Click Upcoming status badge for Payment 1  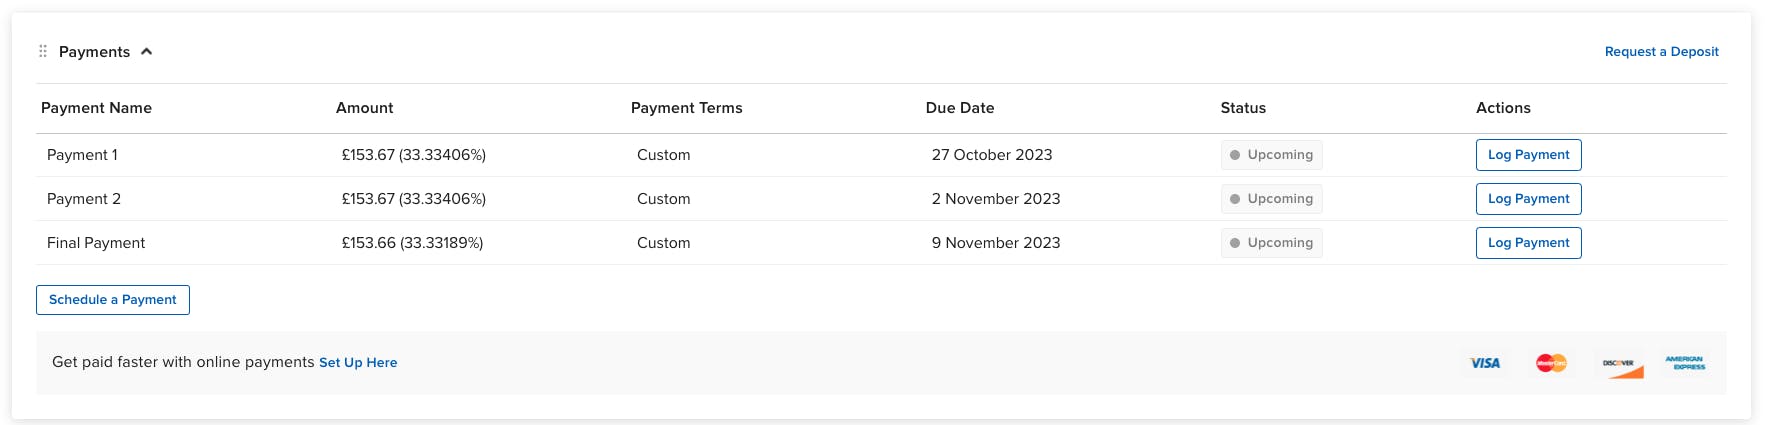tap(1272, 155)
